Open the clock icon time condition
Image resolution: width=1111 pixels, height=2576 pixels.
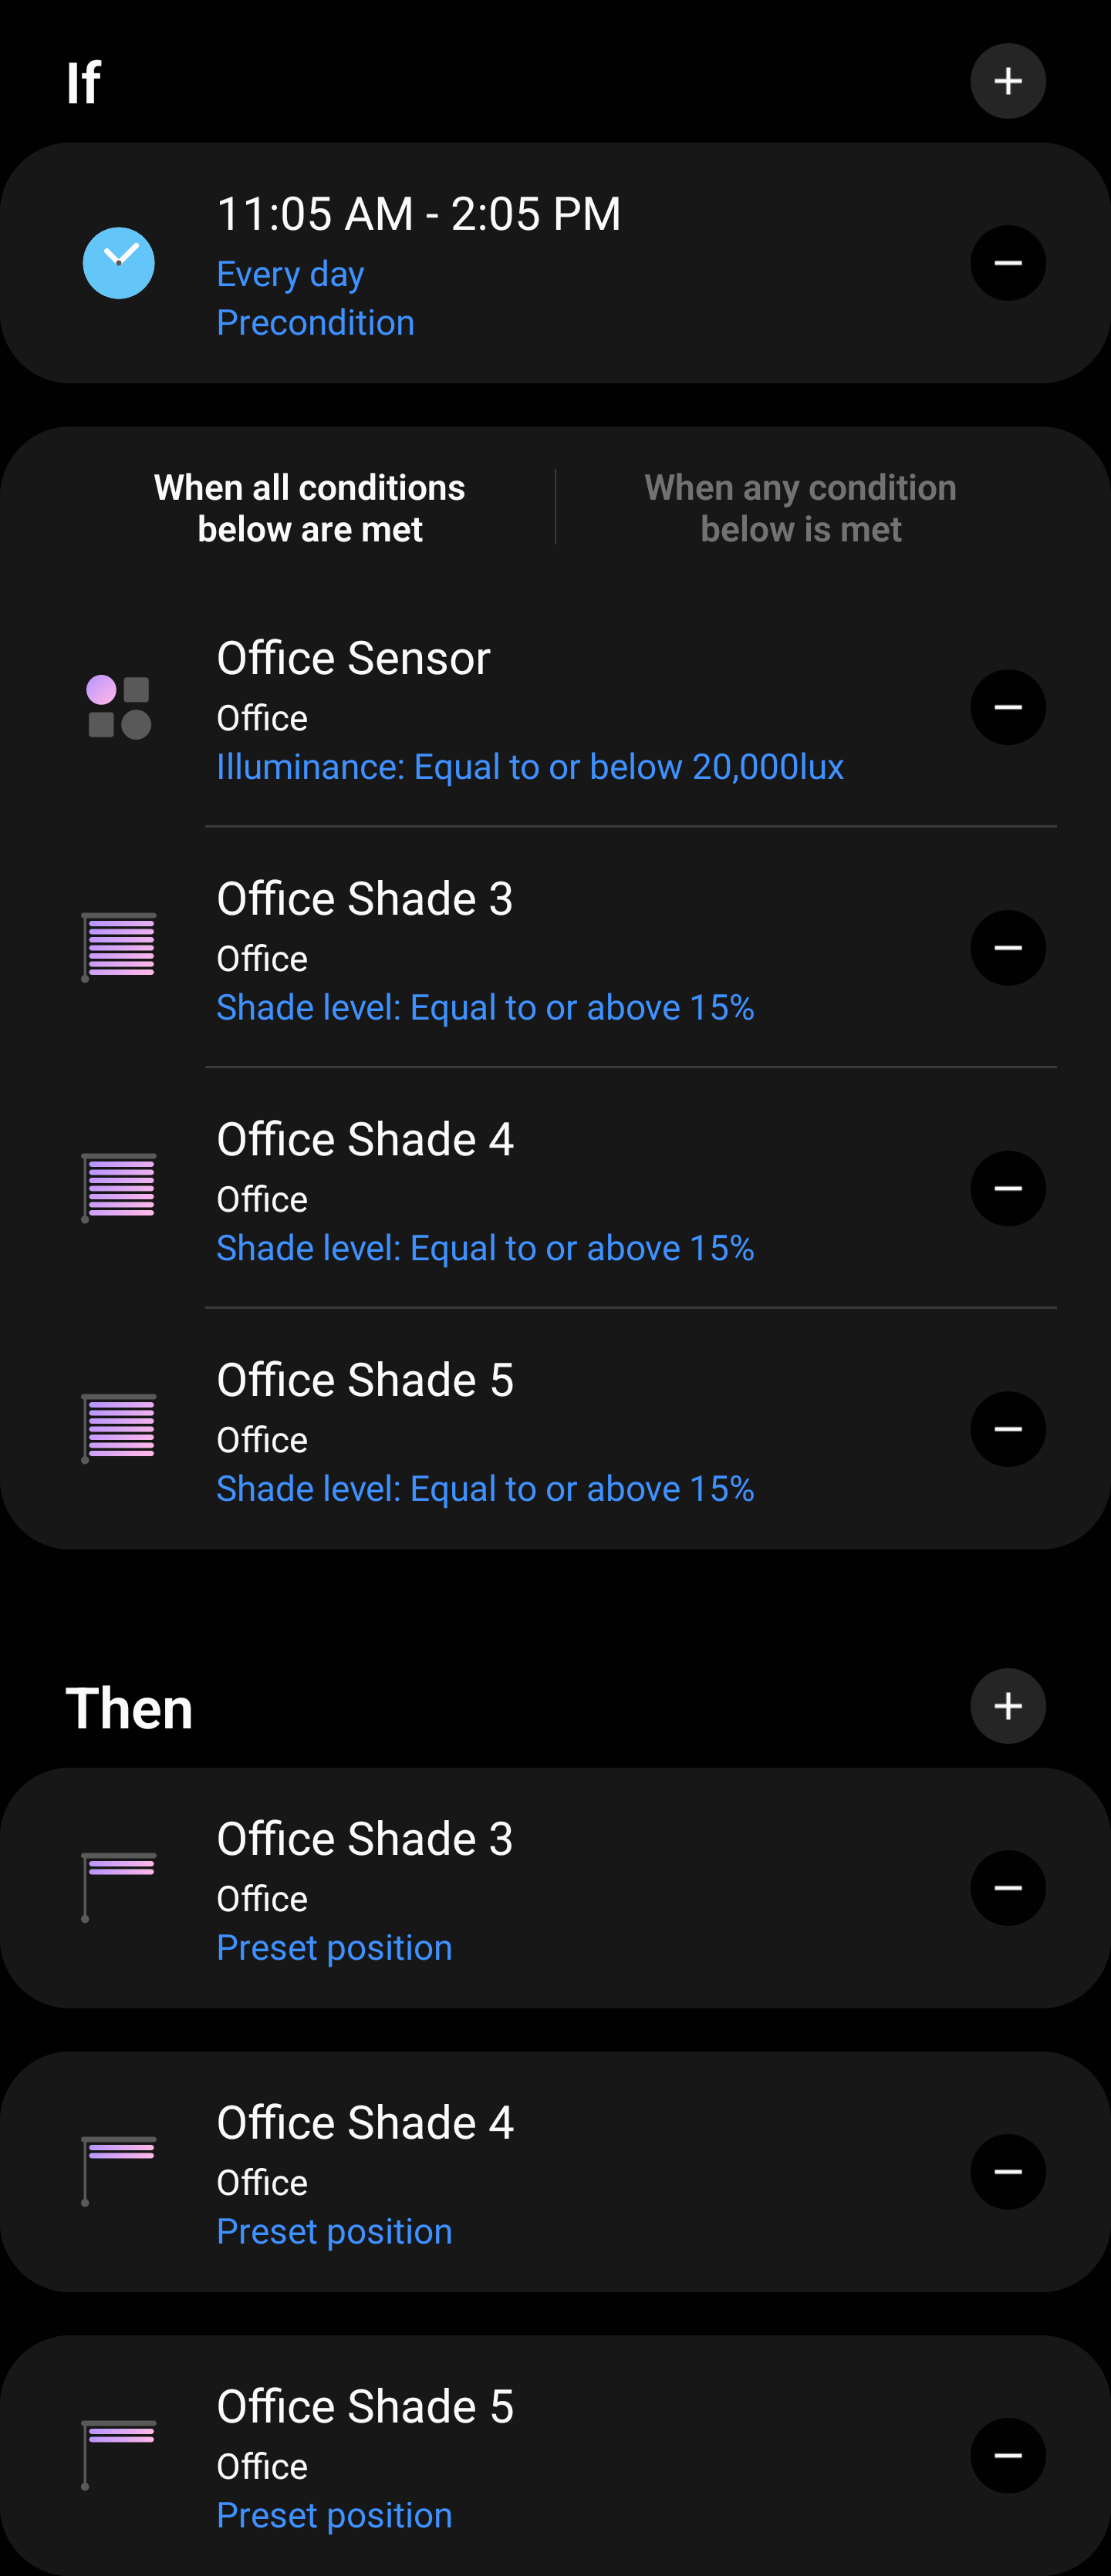pos(118,263)
